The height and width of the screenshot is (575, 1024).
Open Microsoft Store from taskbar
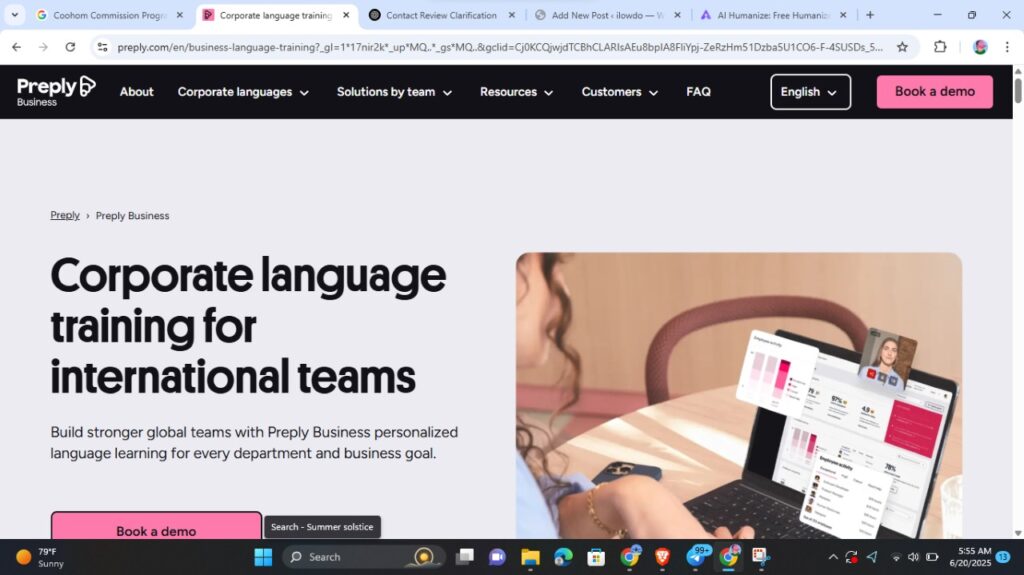pyautogui.click(x=596, y=557)
